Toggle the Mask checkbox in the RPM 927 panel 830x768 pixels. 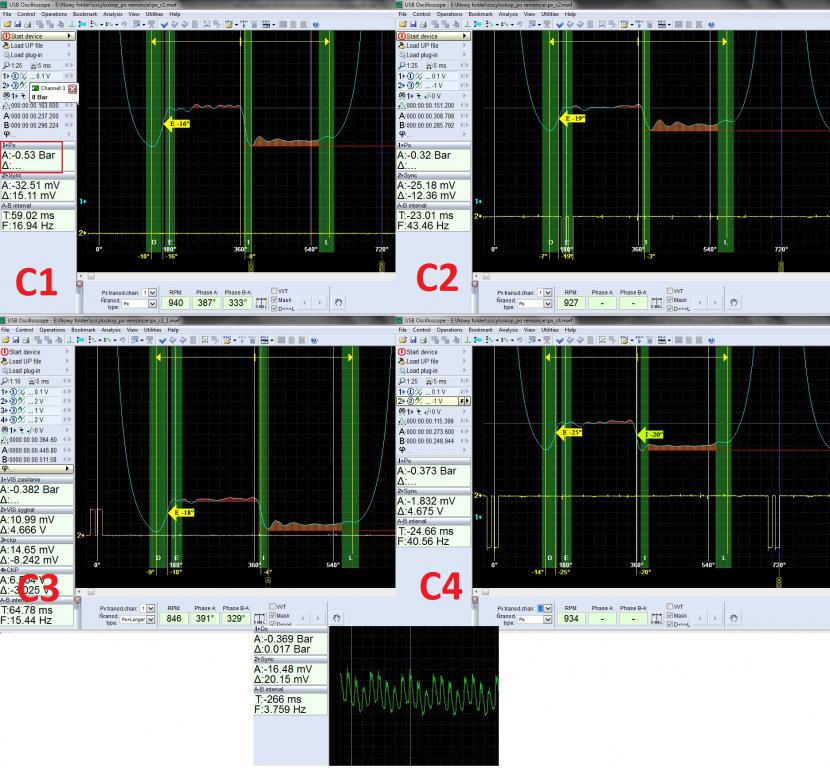click(672, 299)
